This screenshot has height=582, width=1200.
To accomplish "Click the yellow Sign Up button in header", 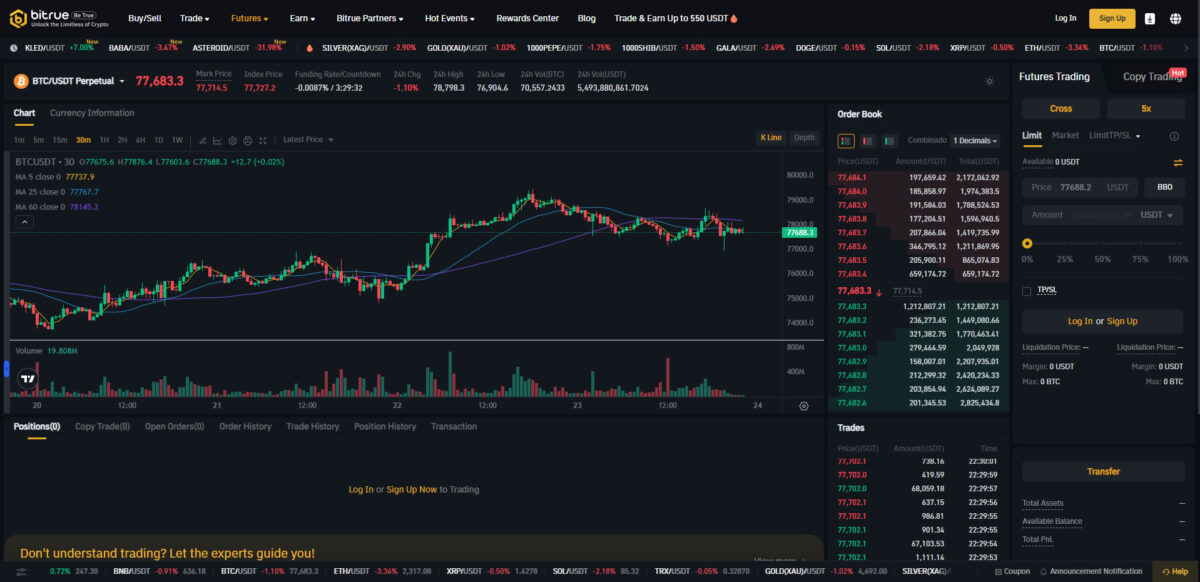I will [1112, 18].
